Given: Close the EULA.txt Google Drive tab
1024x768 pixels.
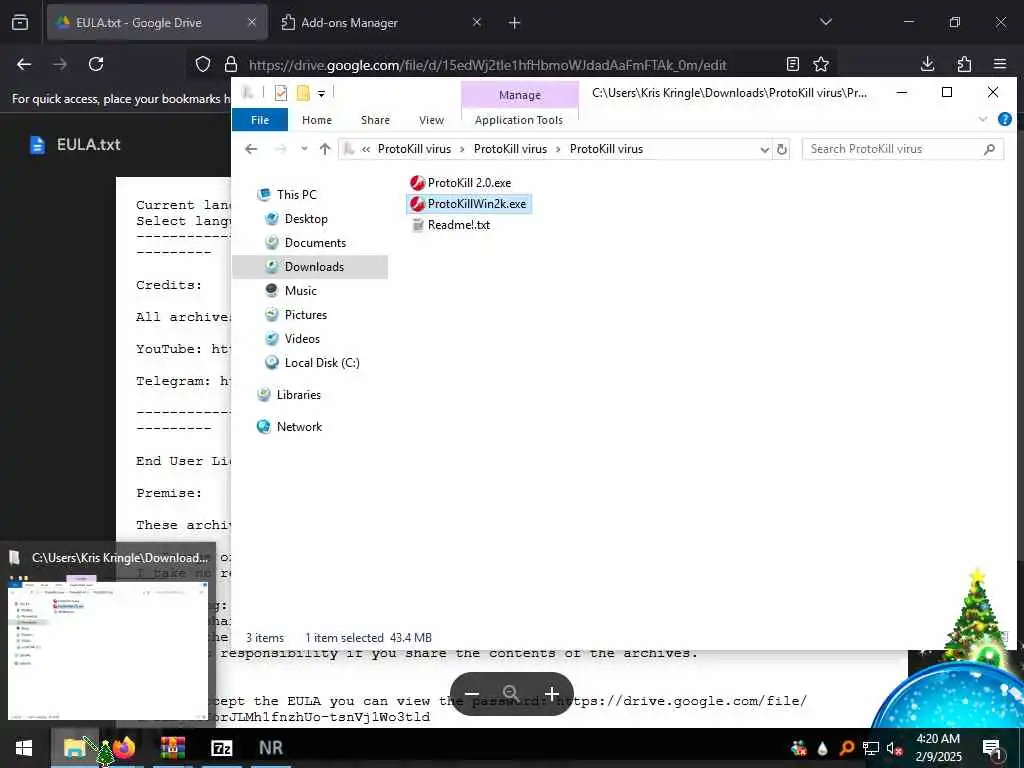Looking at the screenshot, I should click(251, 22).
